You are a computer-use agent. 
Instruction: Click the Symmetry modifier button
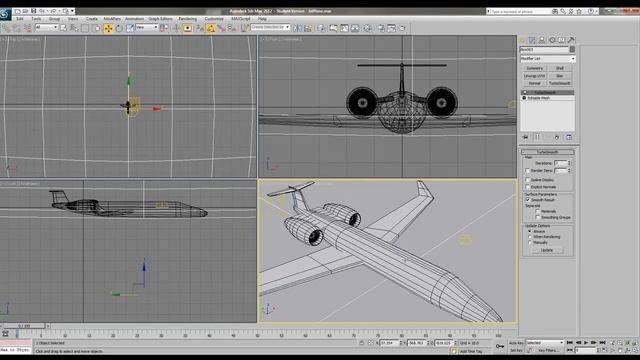[x=534, y=68]
